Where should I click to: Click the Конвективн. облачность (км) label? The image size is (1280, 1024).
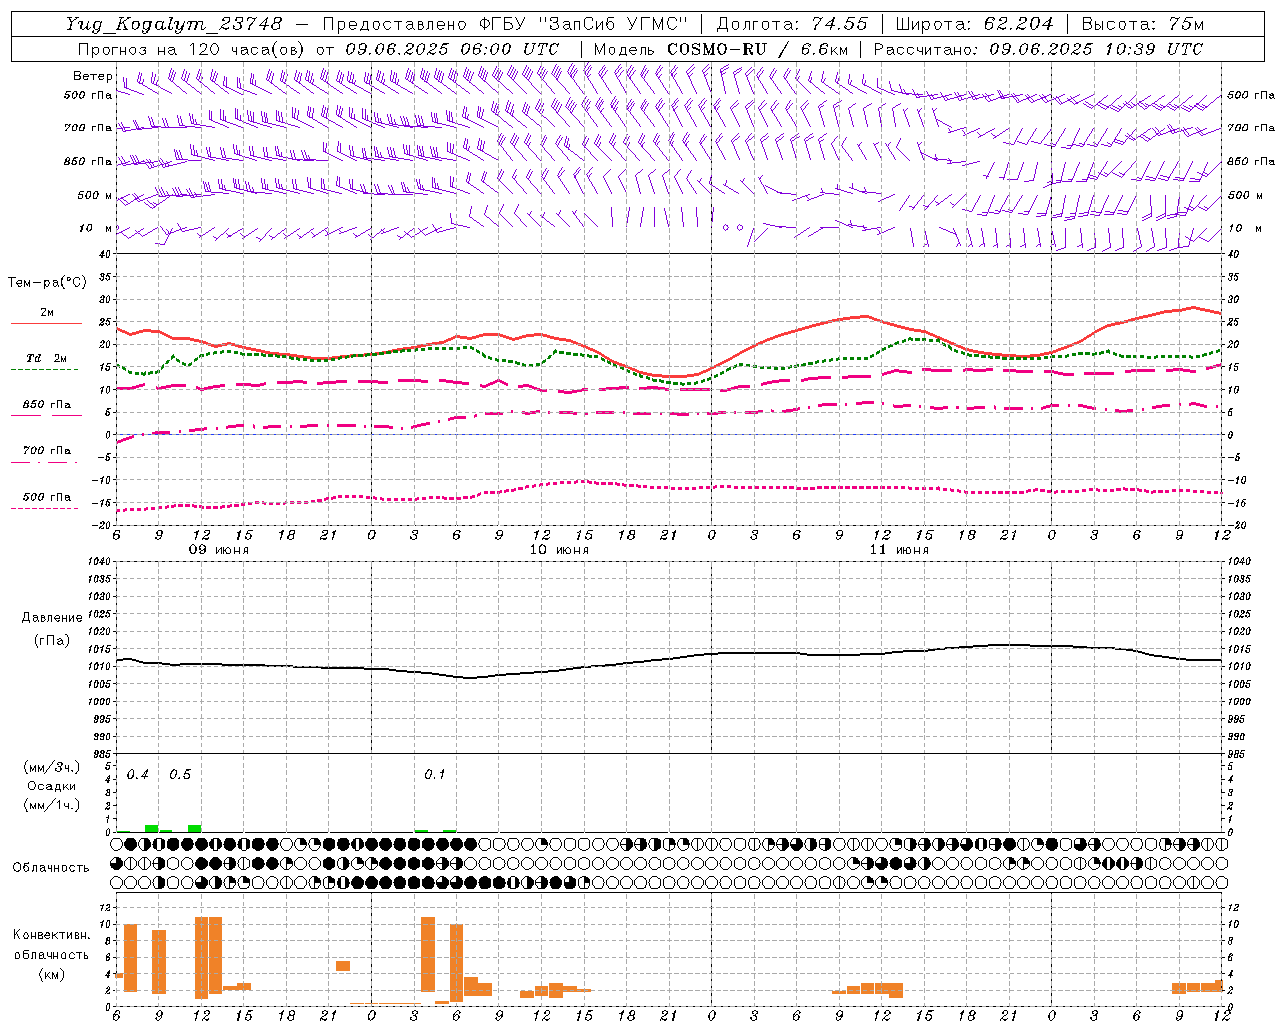click(x=51, y=954)
